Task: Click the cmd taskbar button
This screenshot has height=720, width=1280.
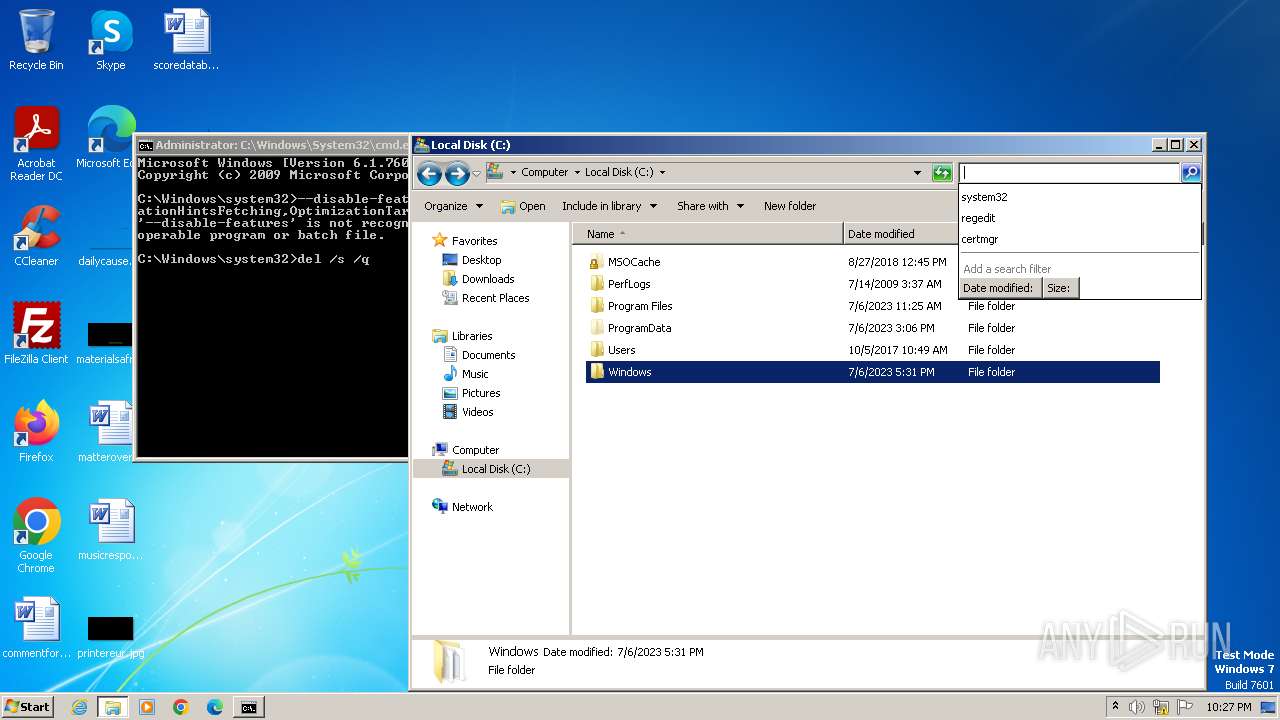Action: (248, 707)
